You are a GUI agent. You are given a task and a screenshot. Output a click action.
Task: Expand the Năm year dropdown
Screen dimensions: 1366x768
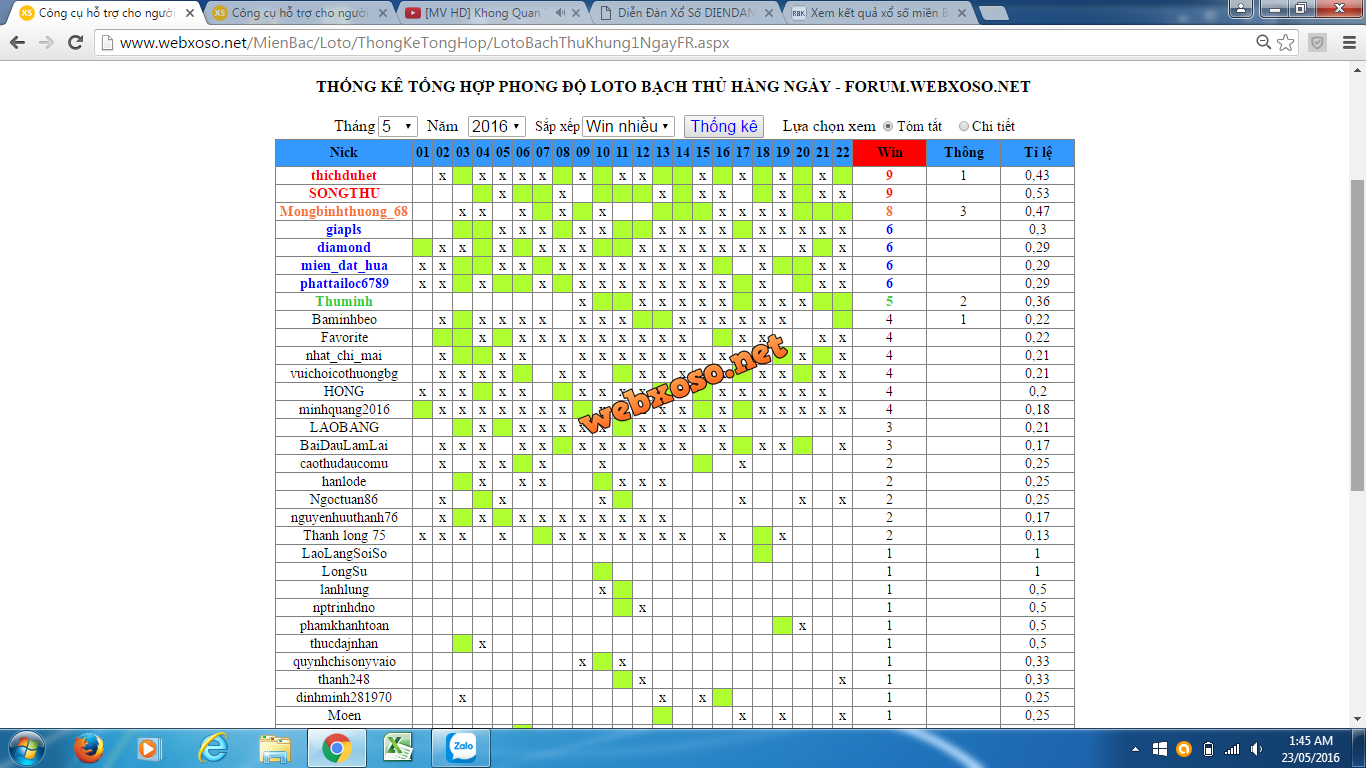496,126
